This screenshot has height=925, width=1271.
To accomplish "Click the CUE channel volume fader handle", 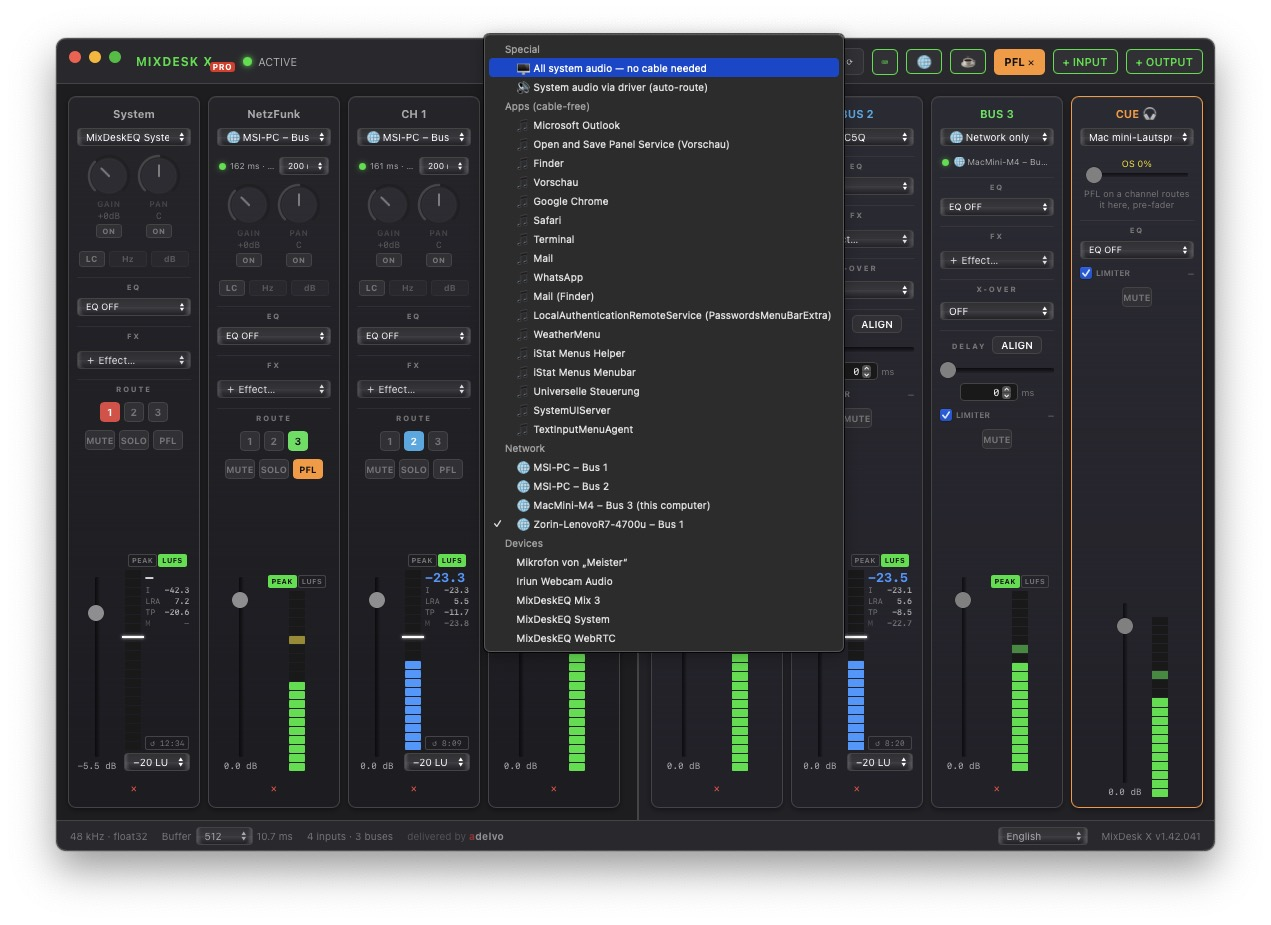I will (1125, 626).
